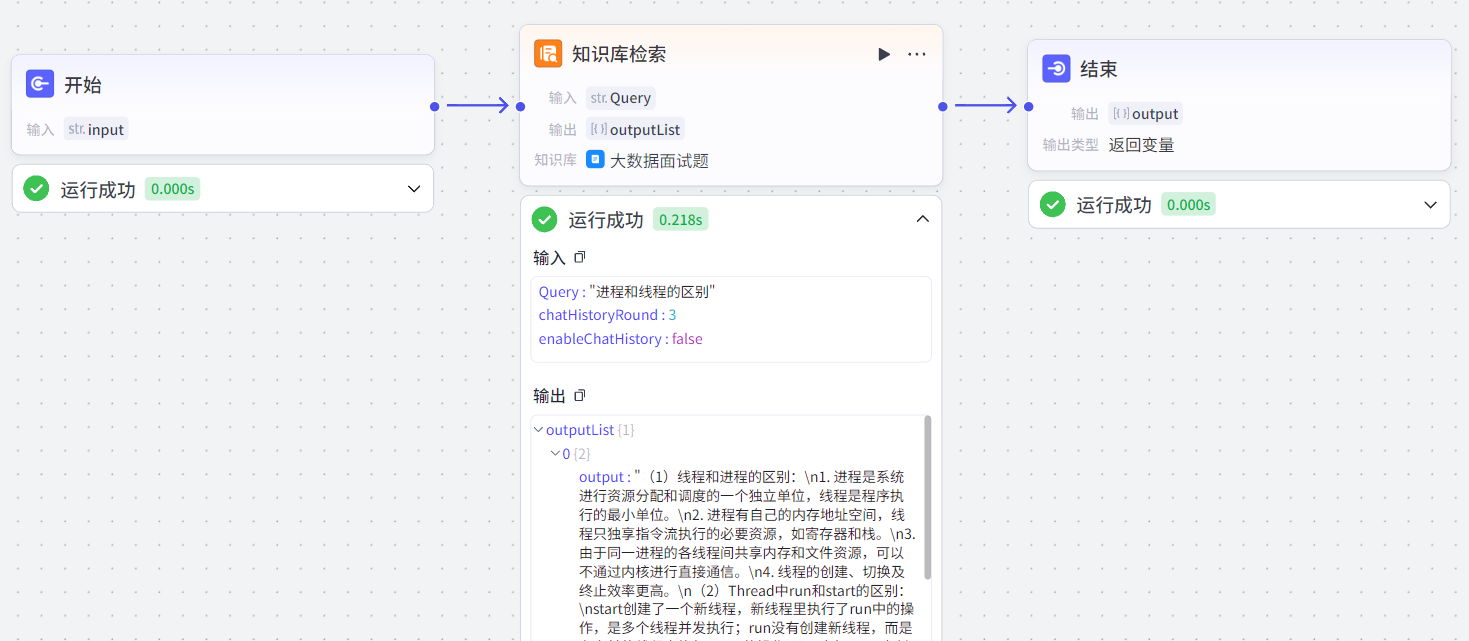Click the 0.000s badge under Start node
Screen dimensions: 1469x641
pos(172,189)
